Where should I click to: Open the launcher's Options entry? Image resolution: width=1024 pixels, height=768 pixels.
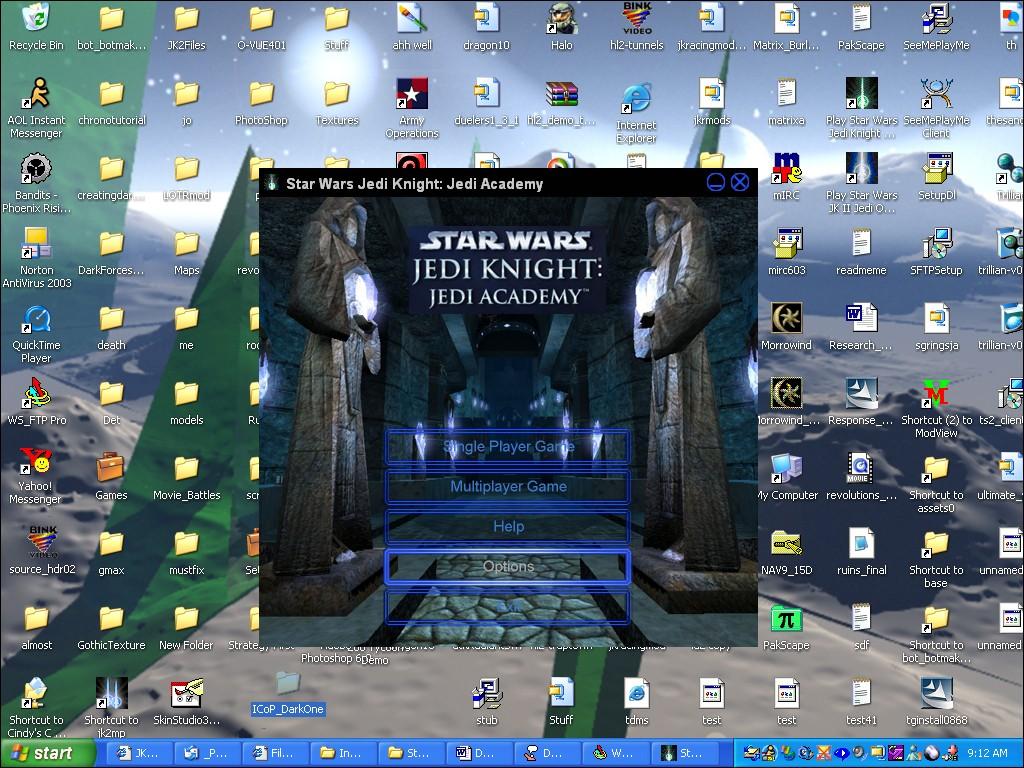pyautogui.click(x=508, y=567)
